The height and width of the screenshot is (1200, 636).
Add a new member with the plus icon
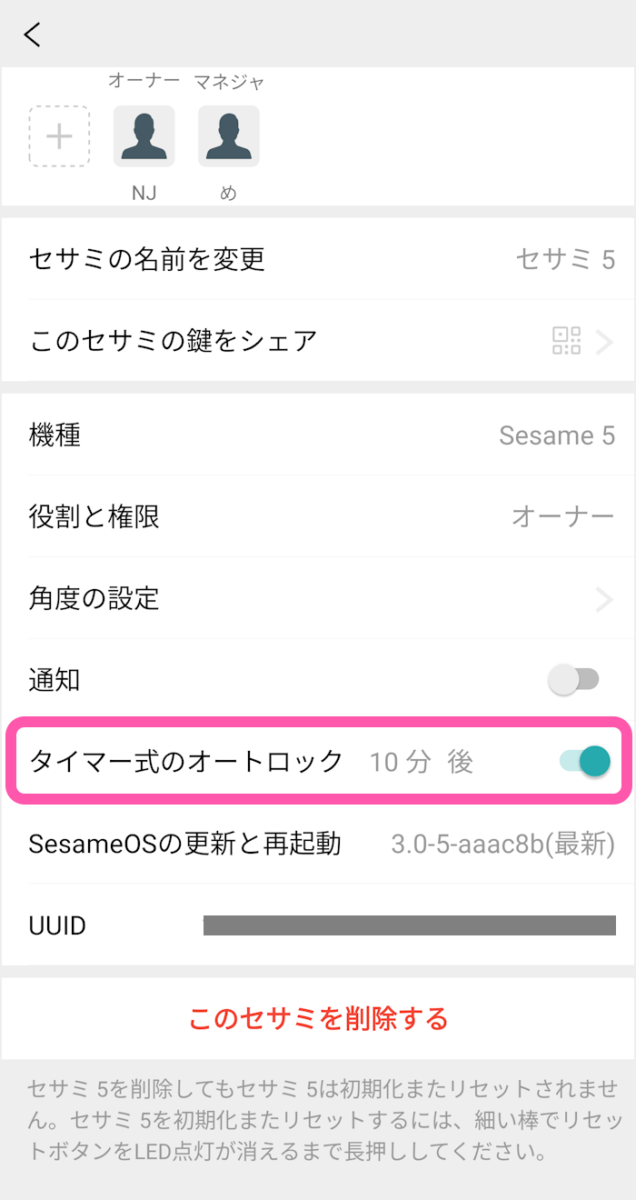59,136
